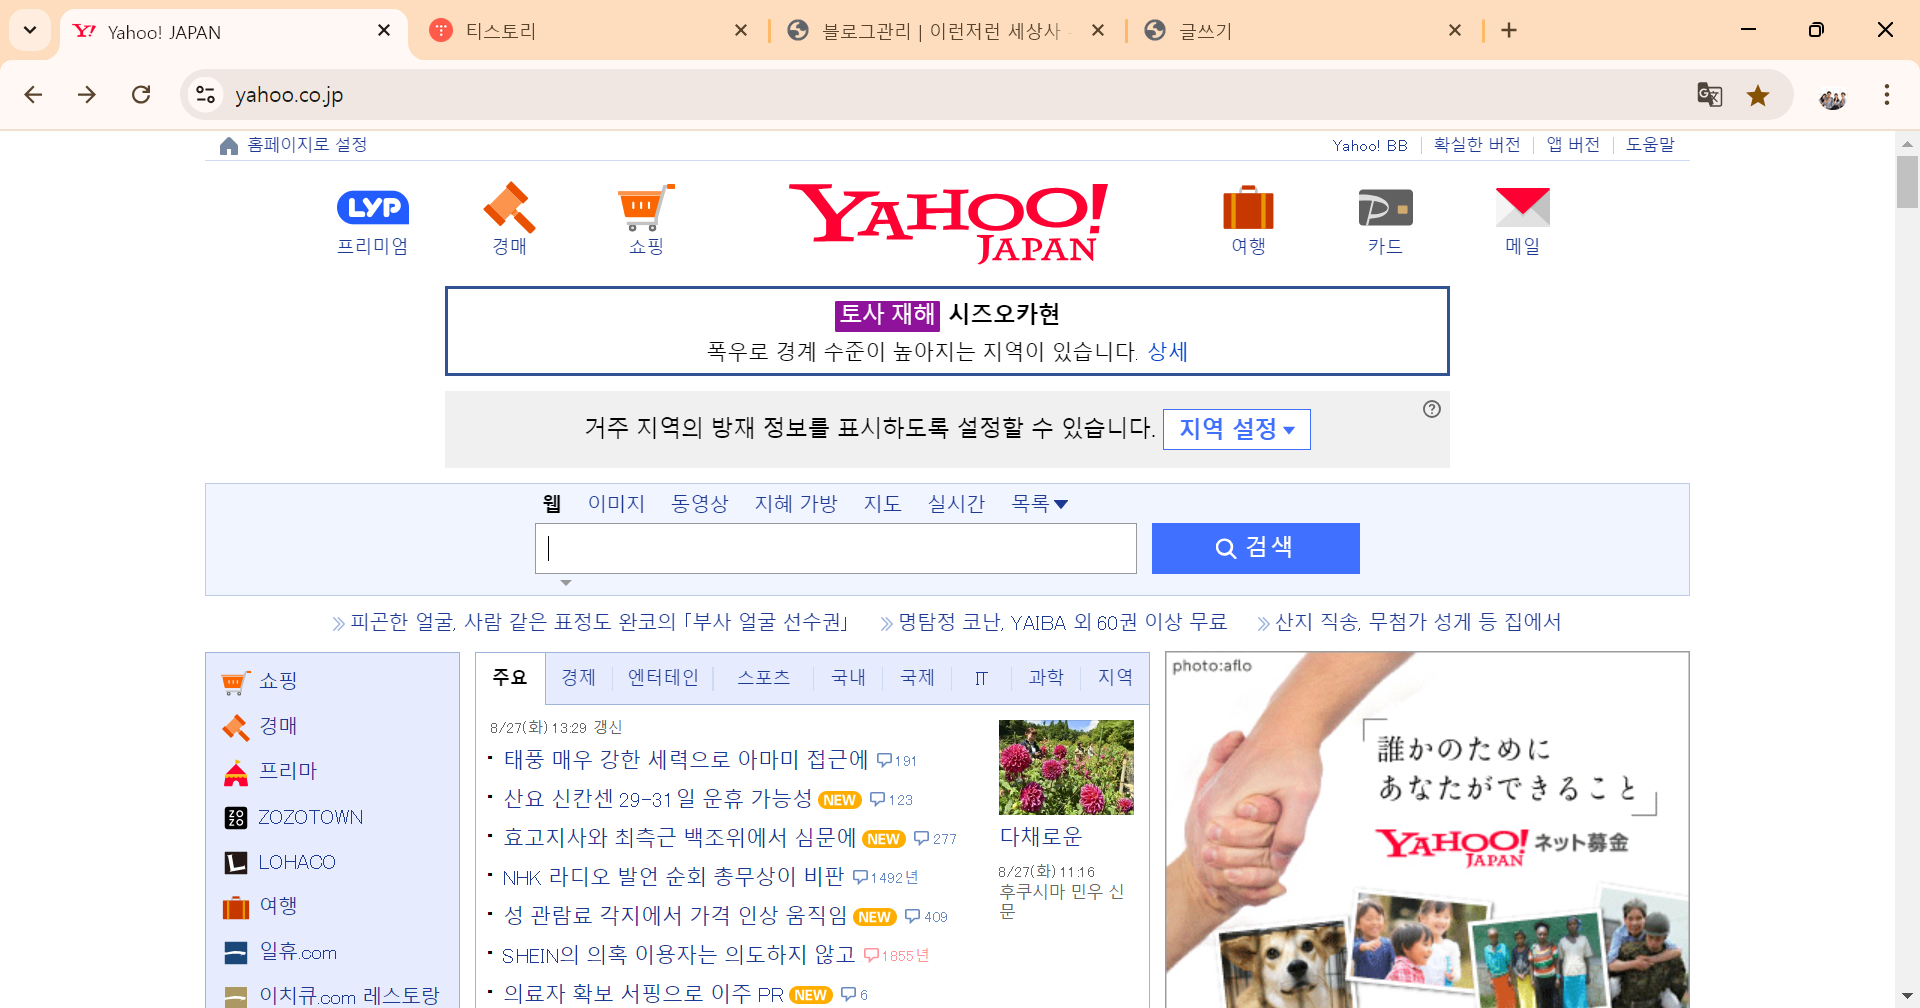Open the Yahoo ネット募金 banner ad

1427,830
